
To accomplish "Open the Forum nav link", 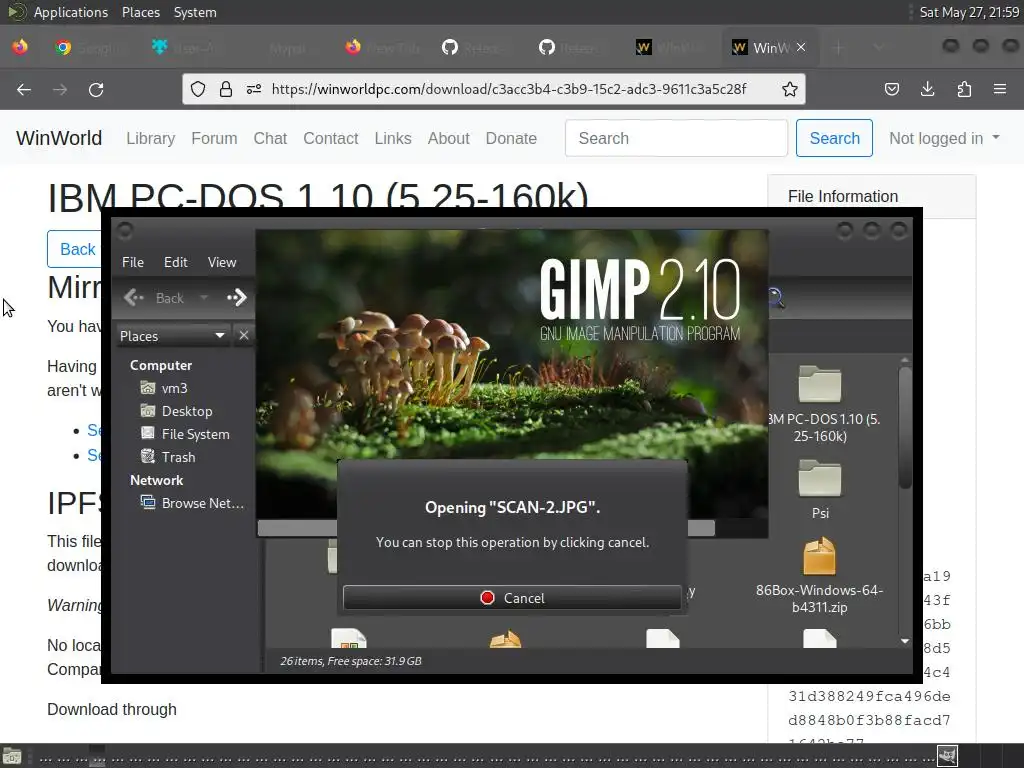I will 214,138.
